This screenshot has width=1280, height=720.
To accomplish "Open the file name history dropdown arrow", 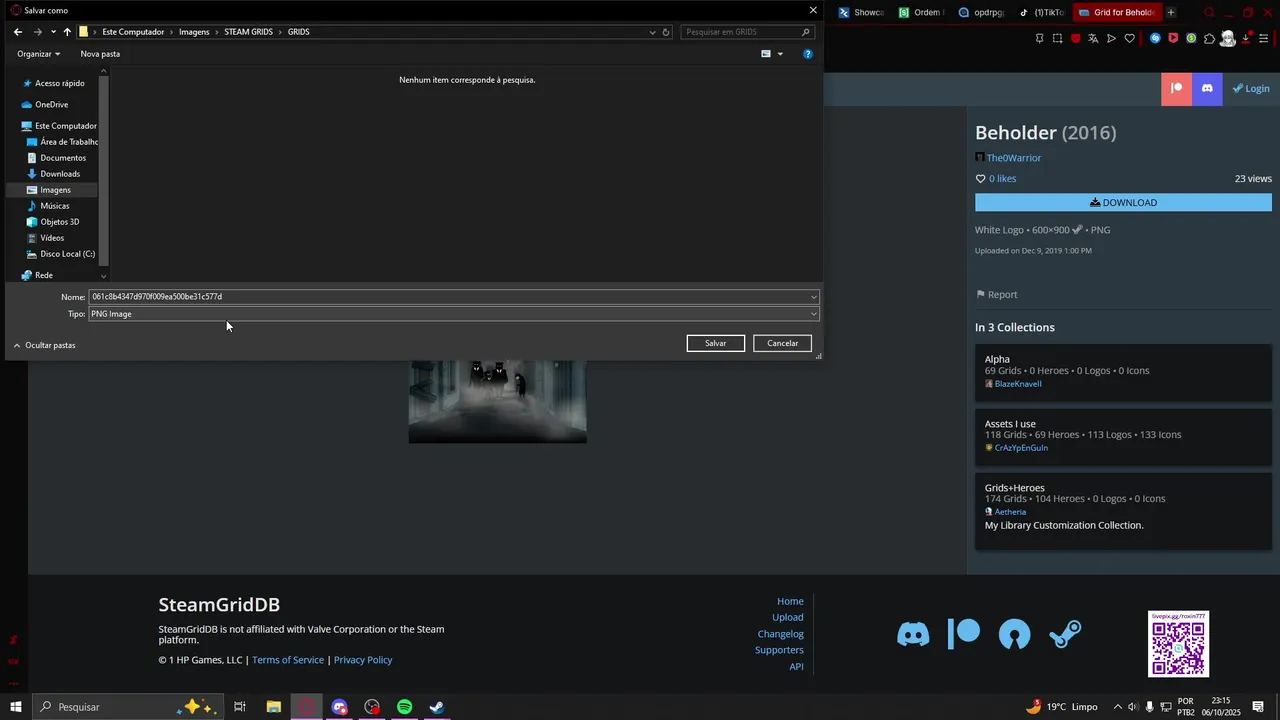I will coord(813,297).
